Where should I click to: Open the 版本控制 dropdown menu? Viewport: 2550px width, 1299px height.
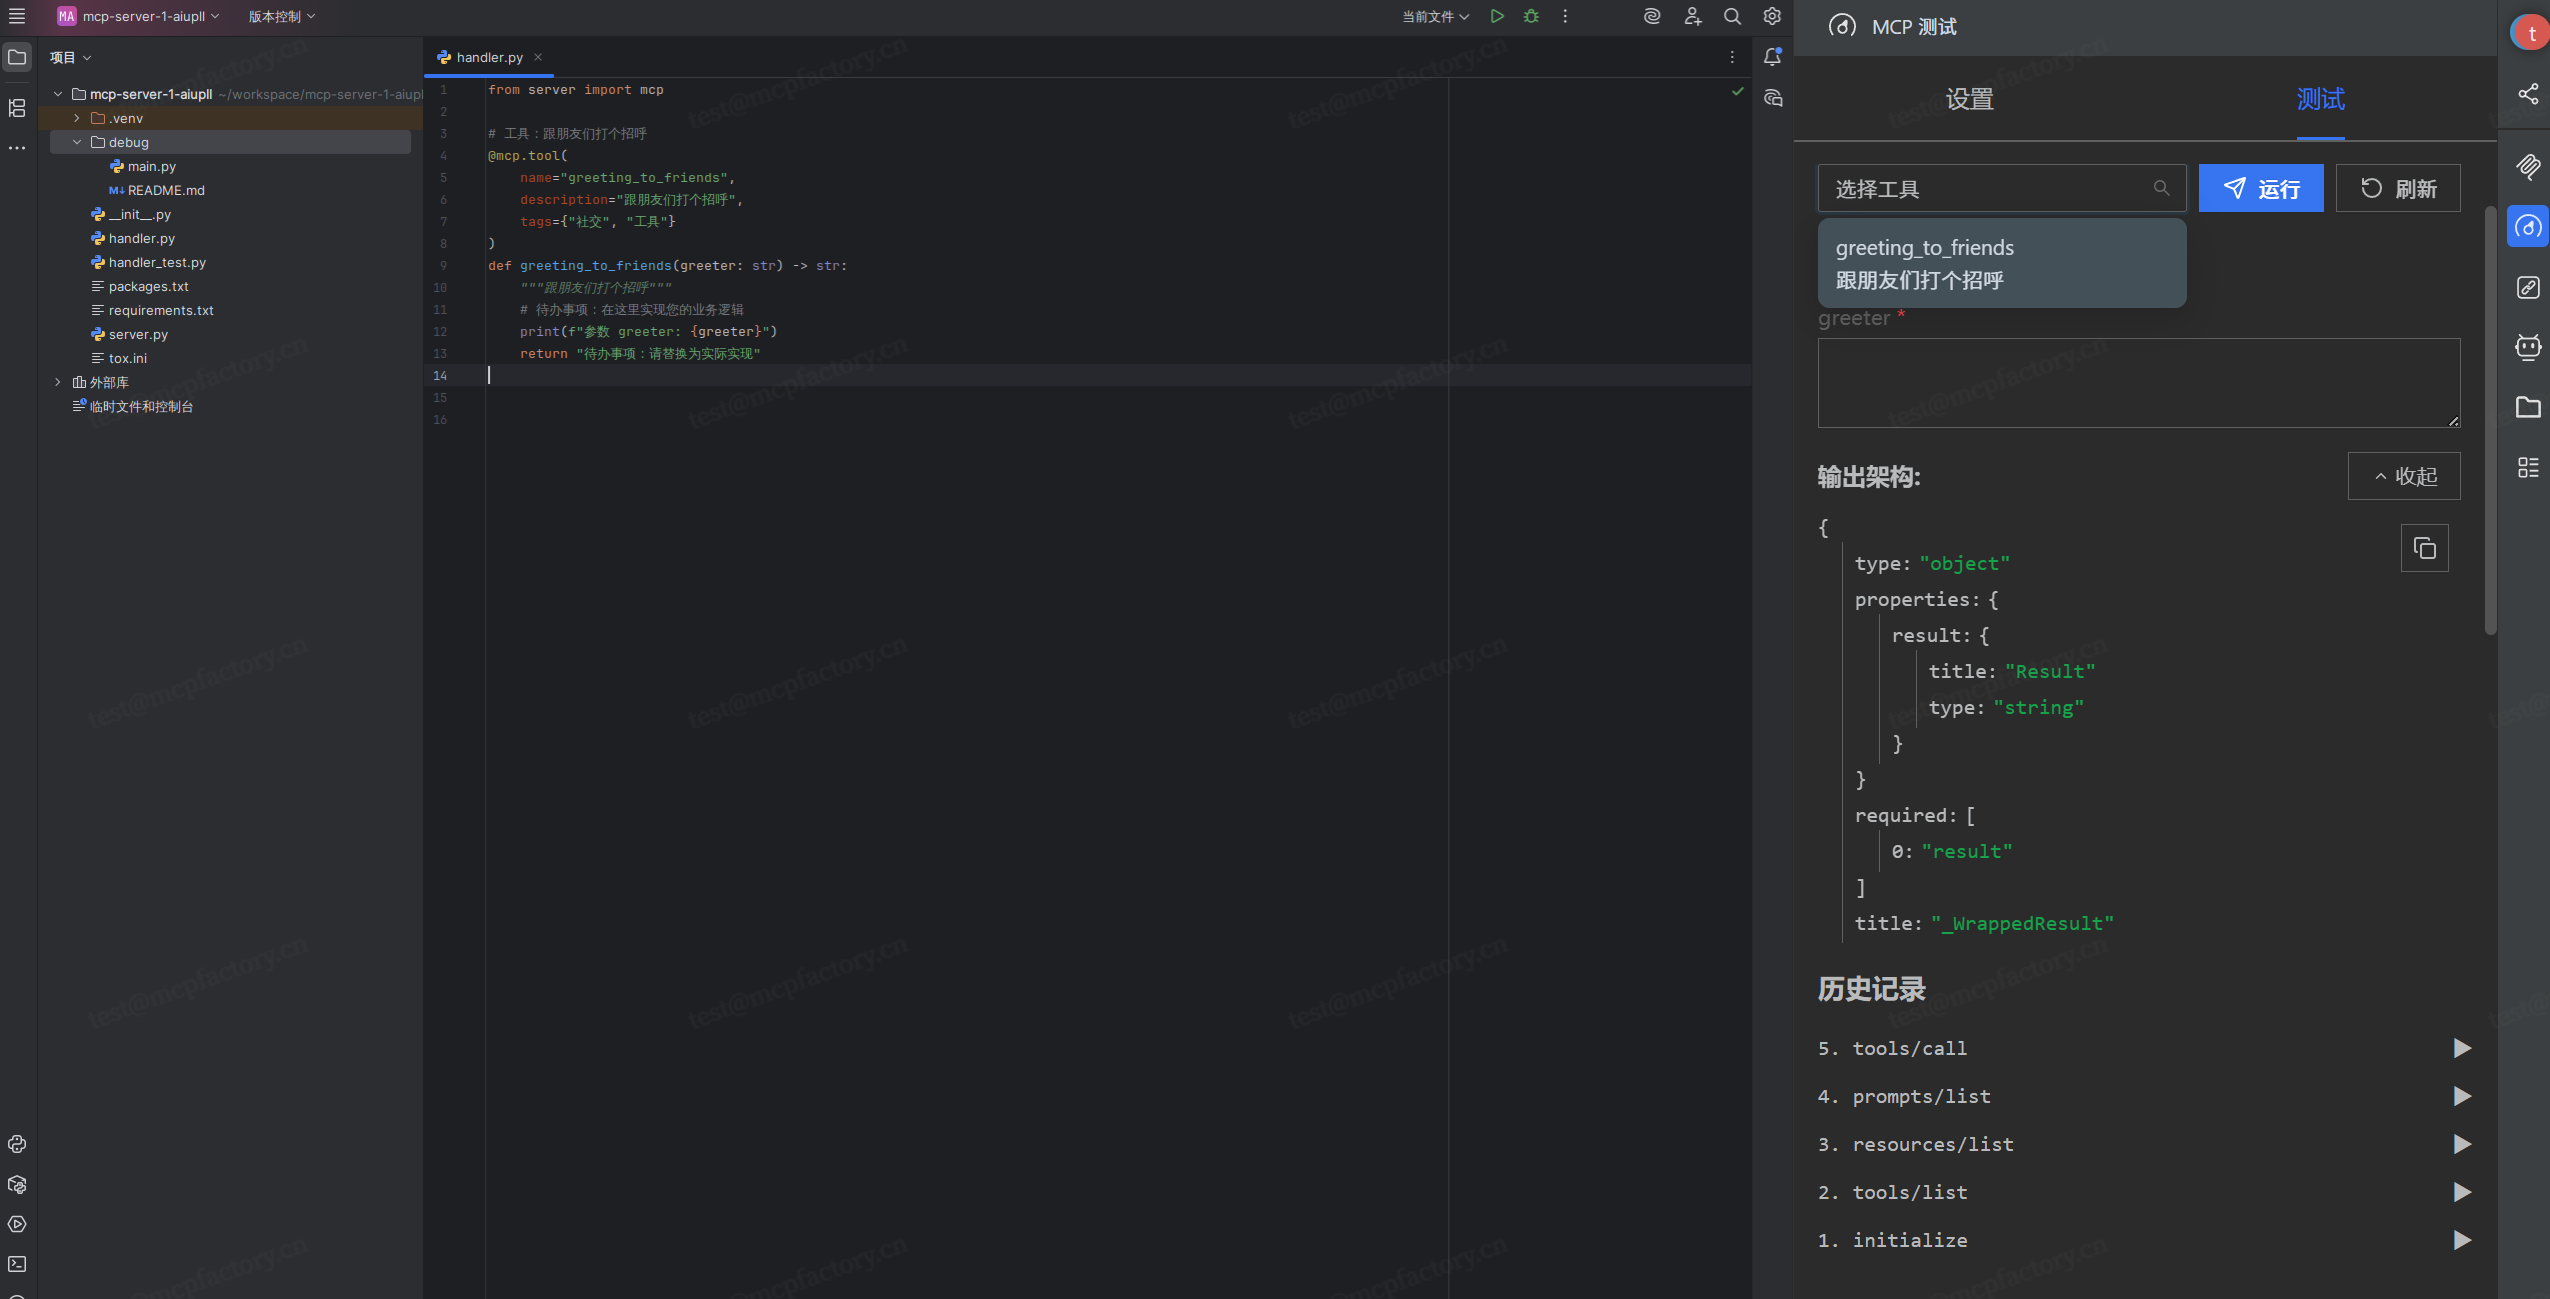(x=281, y=16)
